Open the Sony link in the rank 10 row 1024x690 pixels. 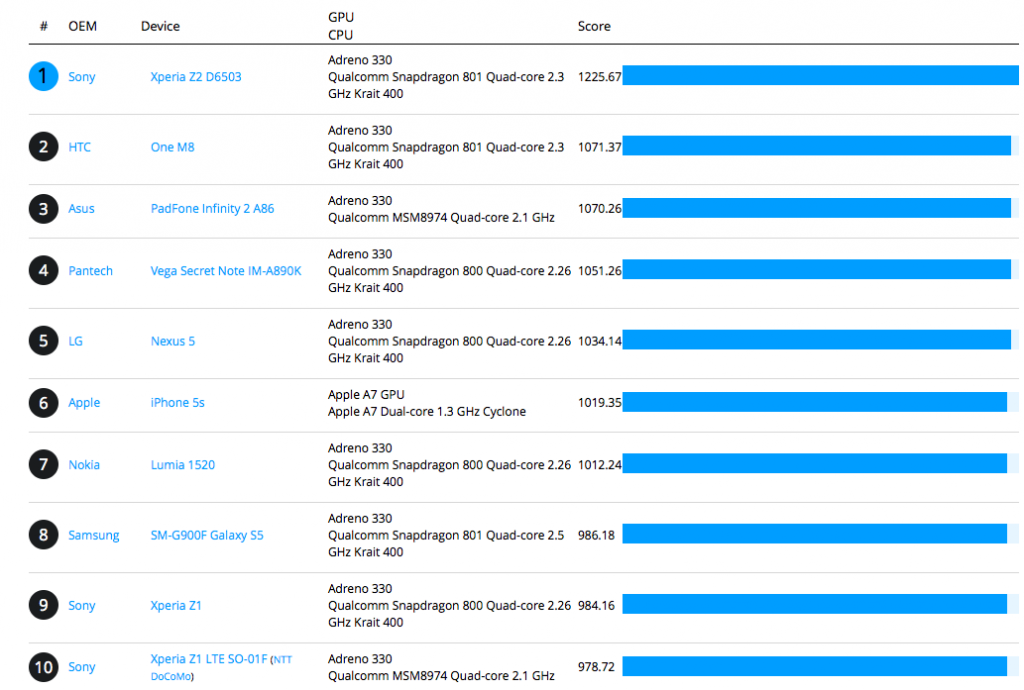click(82, 667)
